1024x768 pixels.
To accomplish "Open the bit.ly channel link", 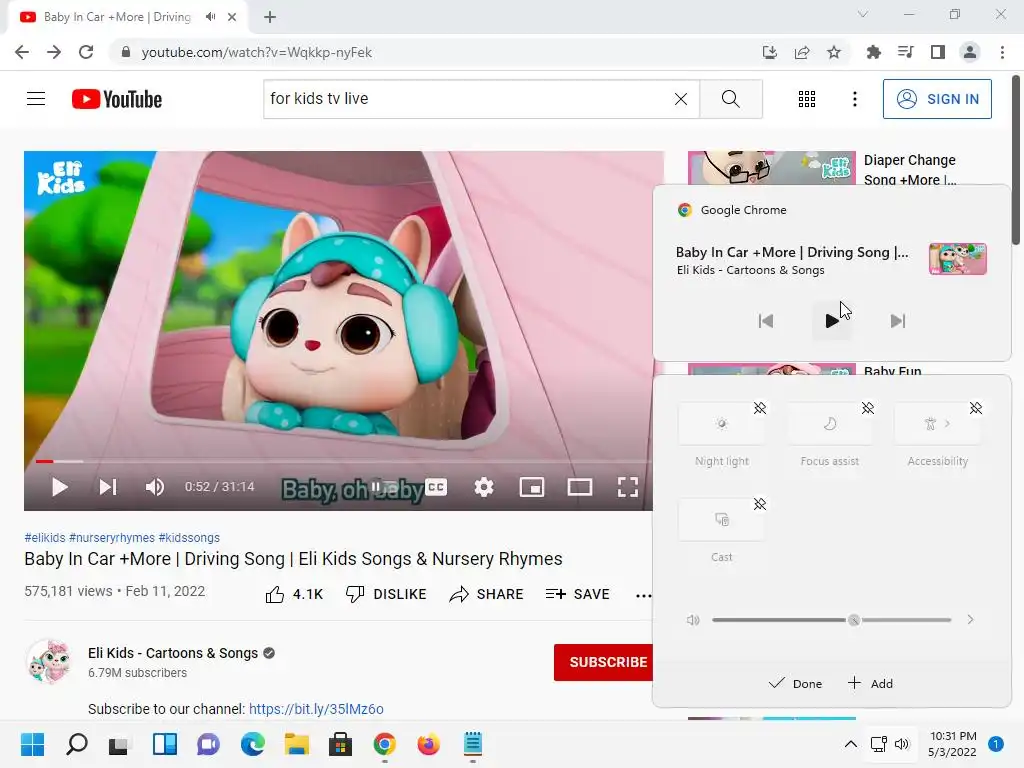I will (x=316, y=709).
